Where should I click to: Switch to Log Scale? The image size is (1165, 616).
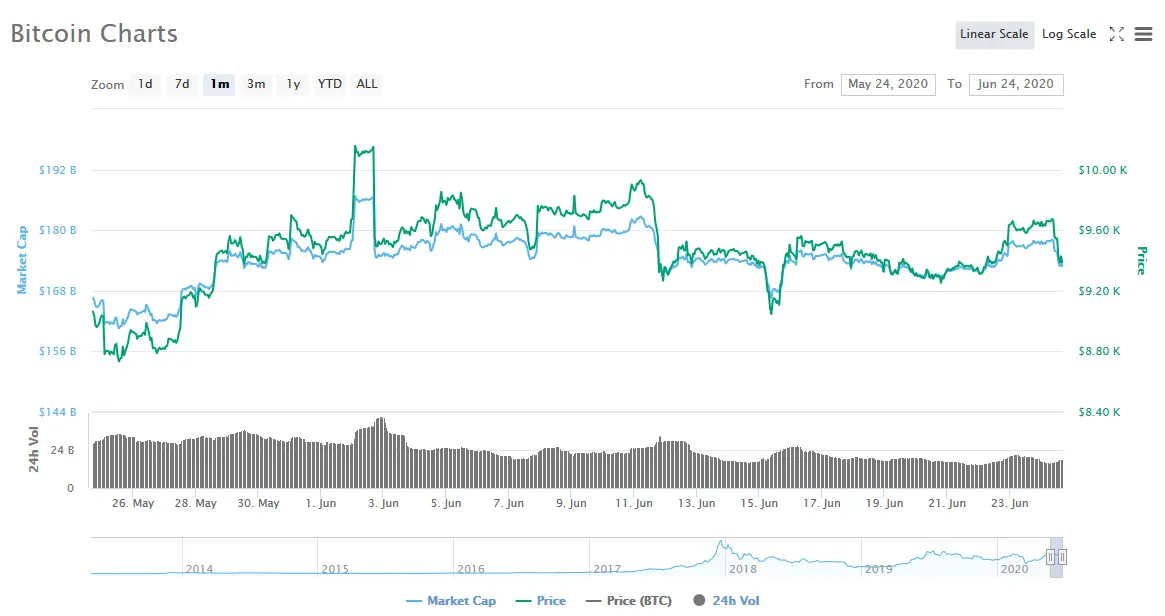pyautogui.click(x=1068, y=34)
